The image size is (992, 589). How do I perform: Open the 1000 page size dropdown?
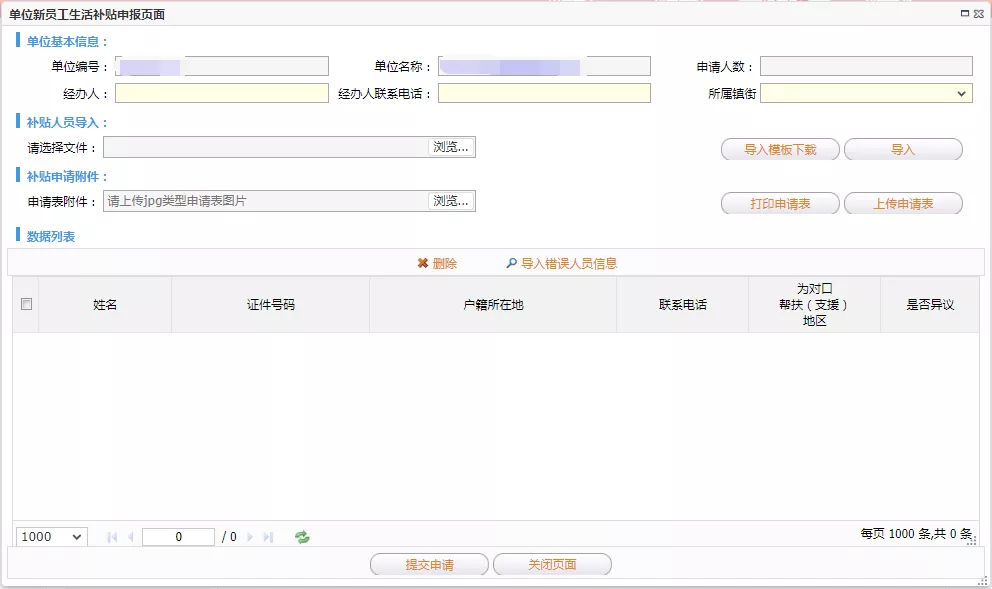tap(52, 537)
